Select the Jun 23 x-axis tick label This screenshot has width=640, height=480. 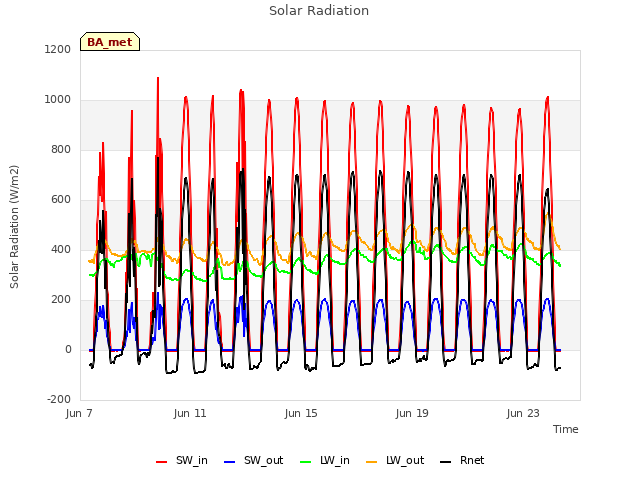click(523, 413)
